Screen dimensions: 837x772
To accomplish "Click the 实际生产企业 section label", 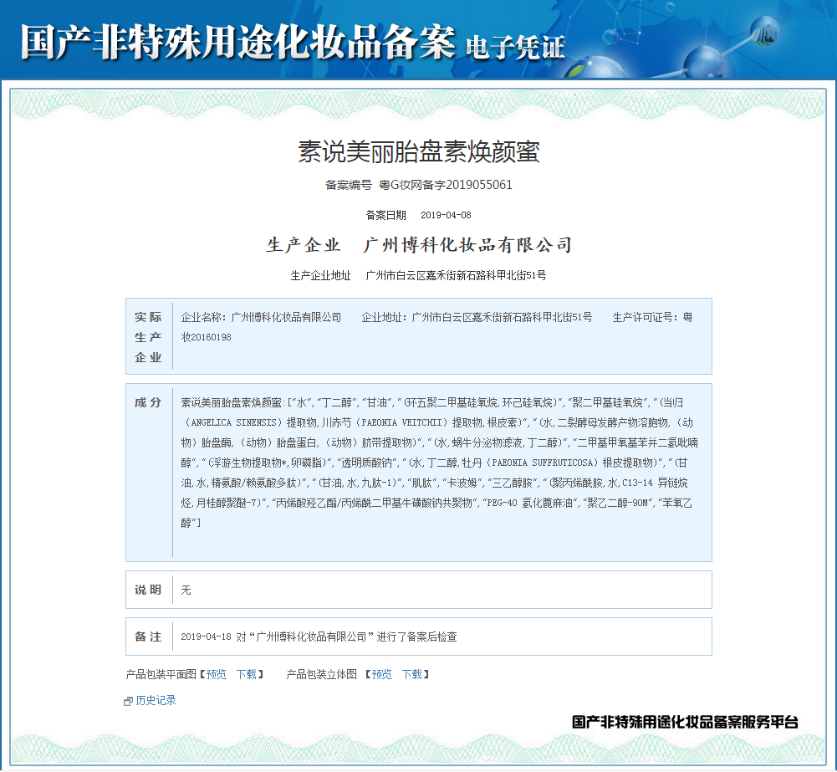I will 148,337.
